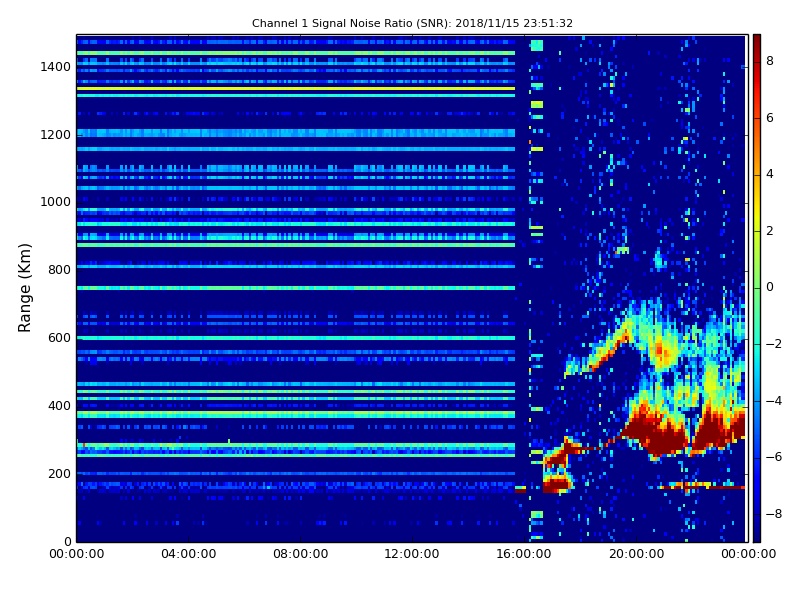Click the 1000 range tick label

(56, 202)
